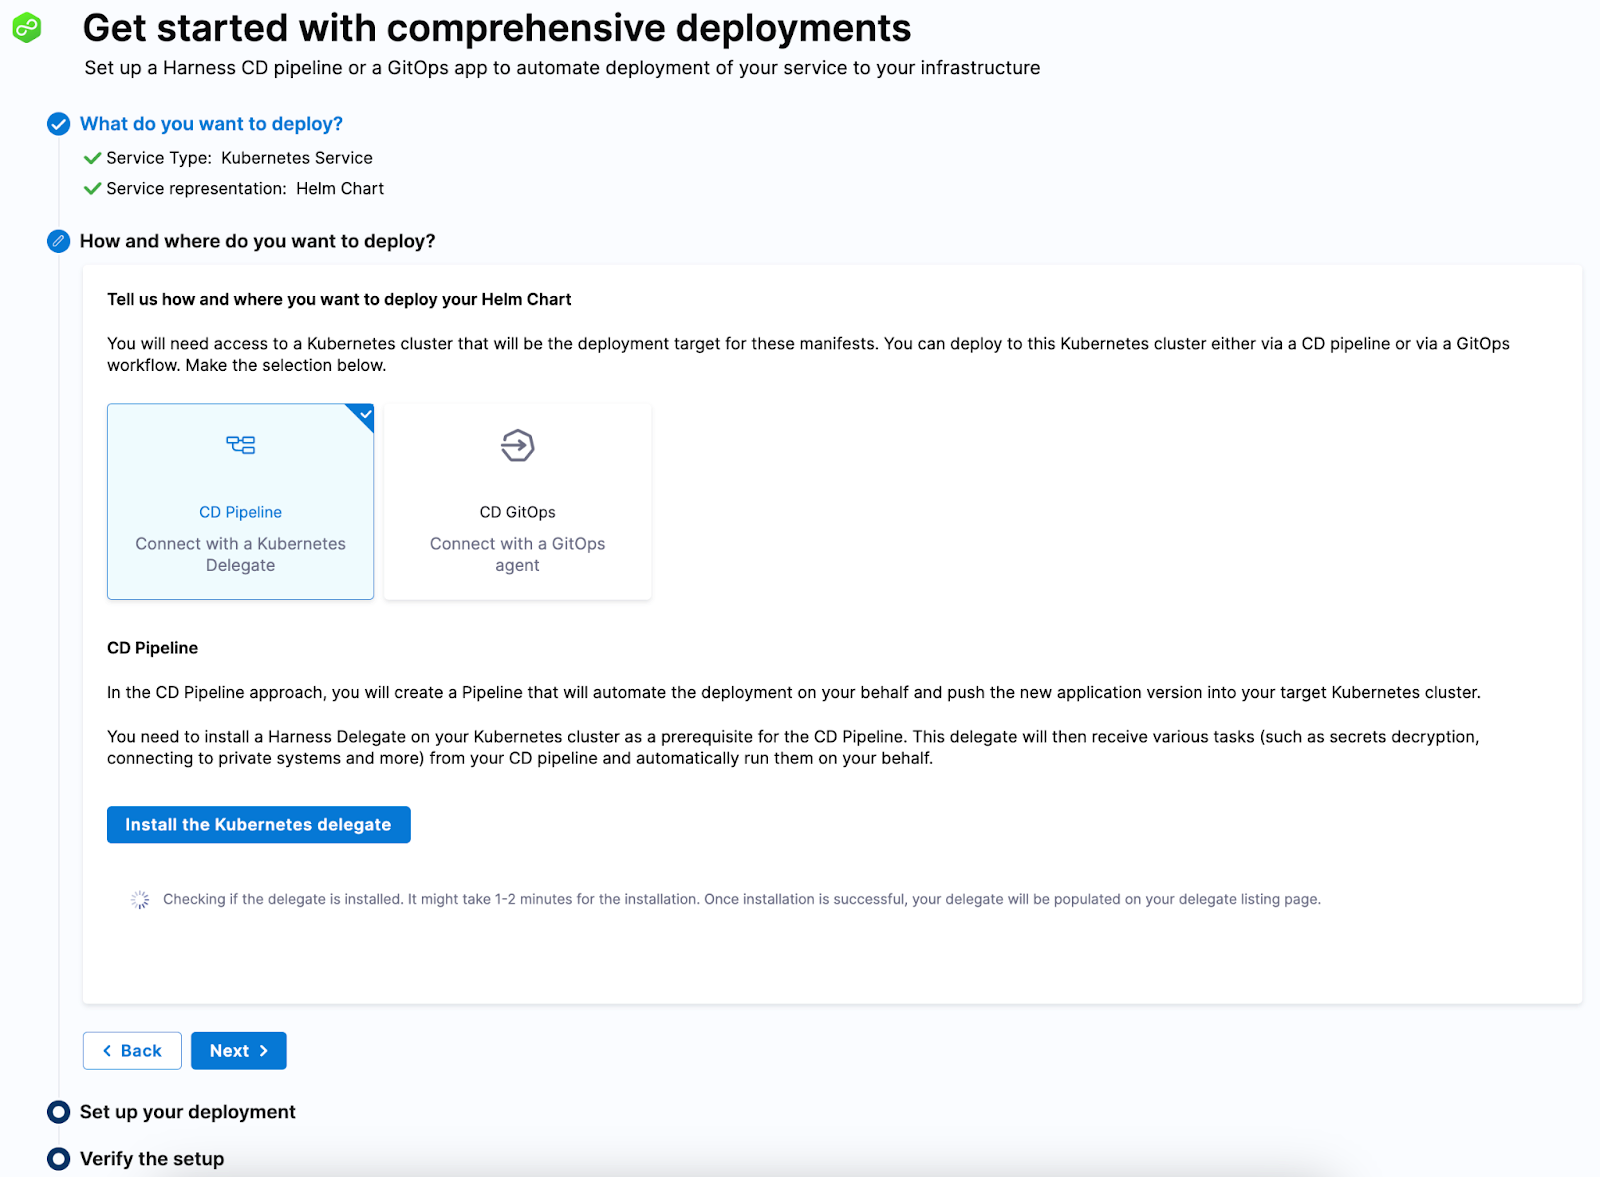
Task: Click 'Connect with a Kubernetes Delegate' description
Action: pos(241,555)
